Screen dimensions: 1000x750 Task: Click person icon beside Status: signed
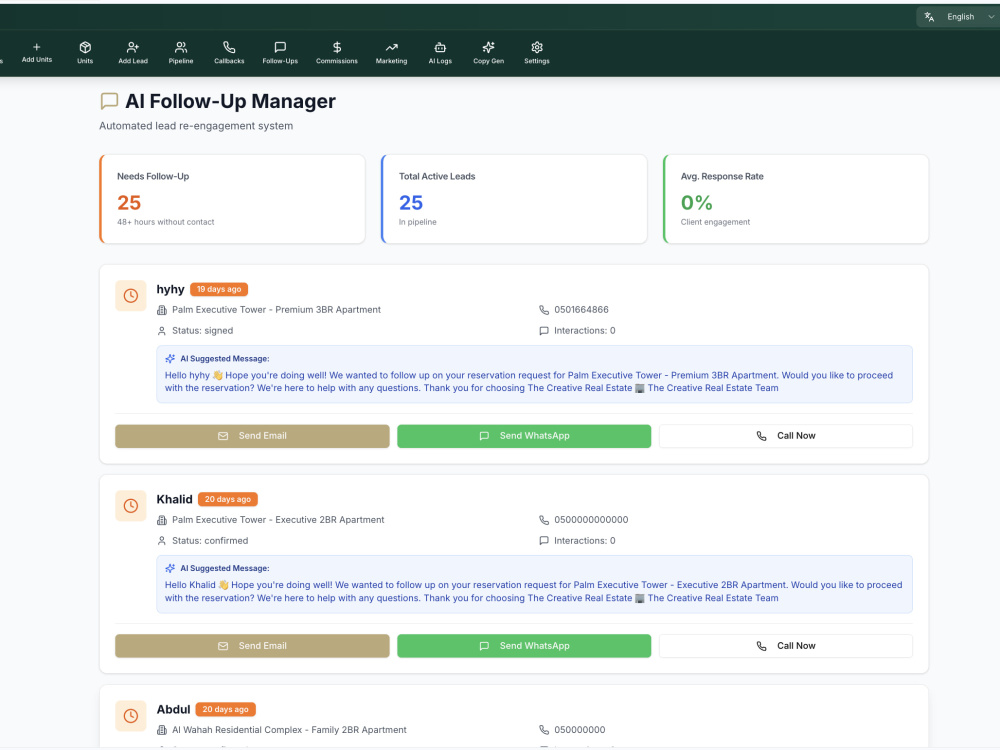[162, 331]
